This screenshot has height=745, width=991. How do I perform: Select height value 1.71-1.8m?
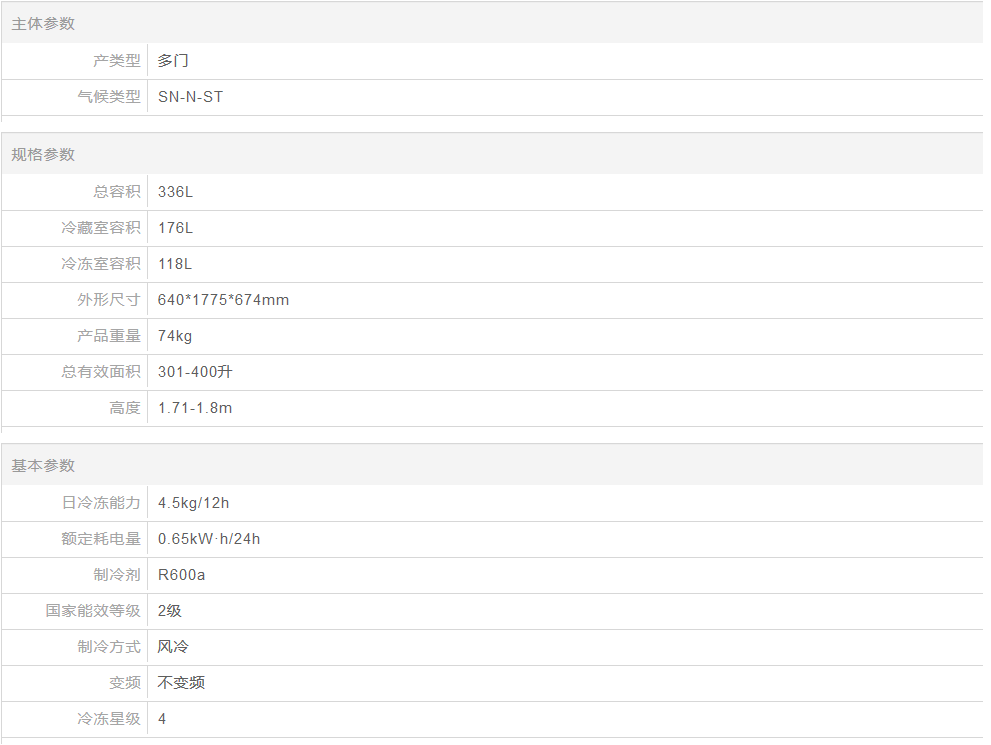click(195, 408)
